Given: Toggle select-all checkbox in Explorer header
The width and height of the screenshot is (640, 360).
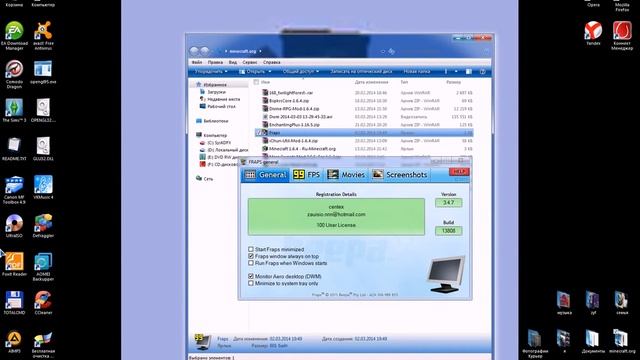Looking at the screenshot, I should click(x=256, y=82).
